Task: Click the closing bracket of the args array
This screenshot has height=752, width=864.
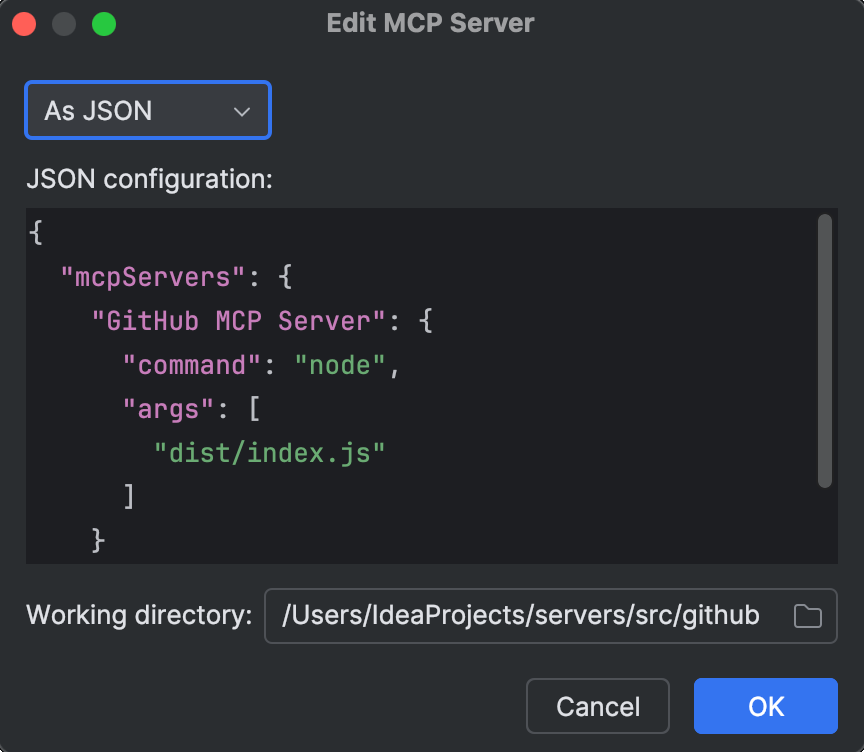Action: pos(129,496)
